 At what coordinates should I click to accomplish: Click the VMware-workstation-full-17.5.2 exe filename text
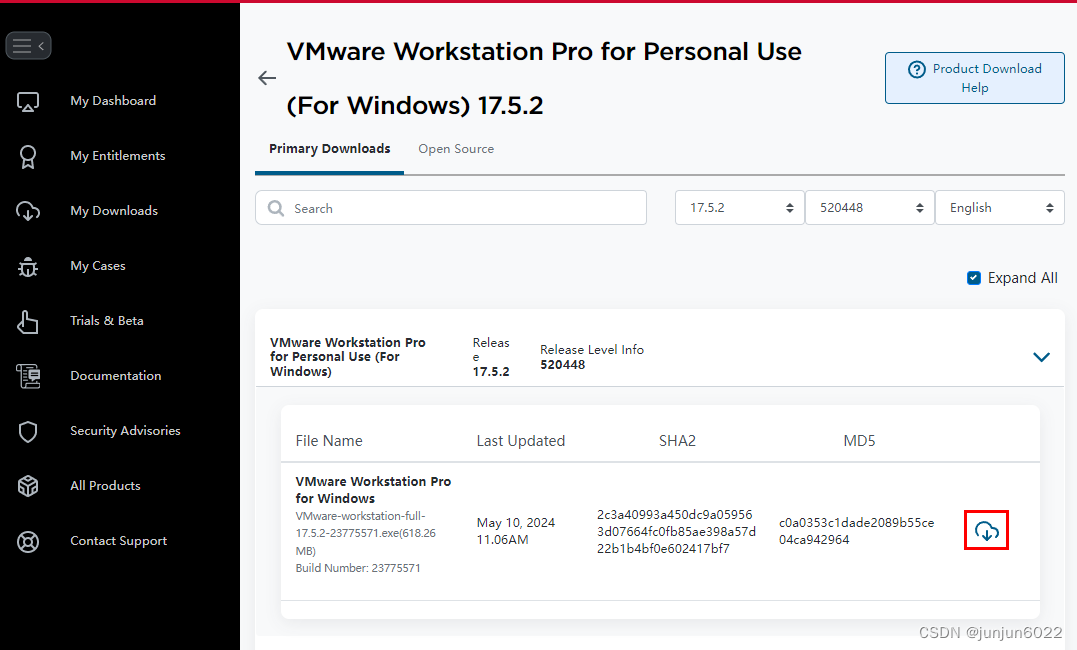(x=365, y=533)
